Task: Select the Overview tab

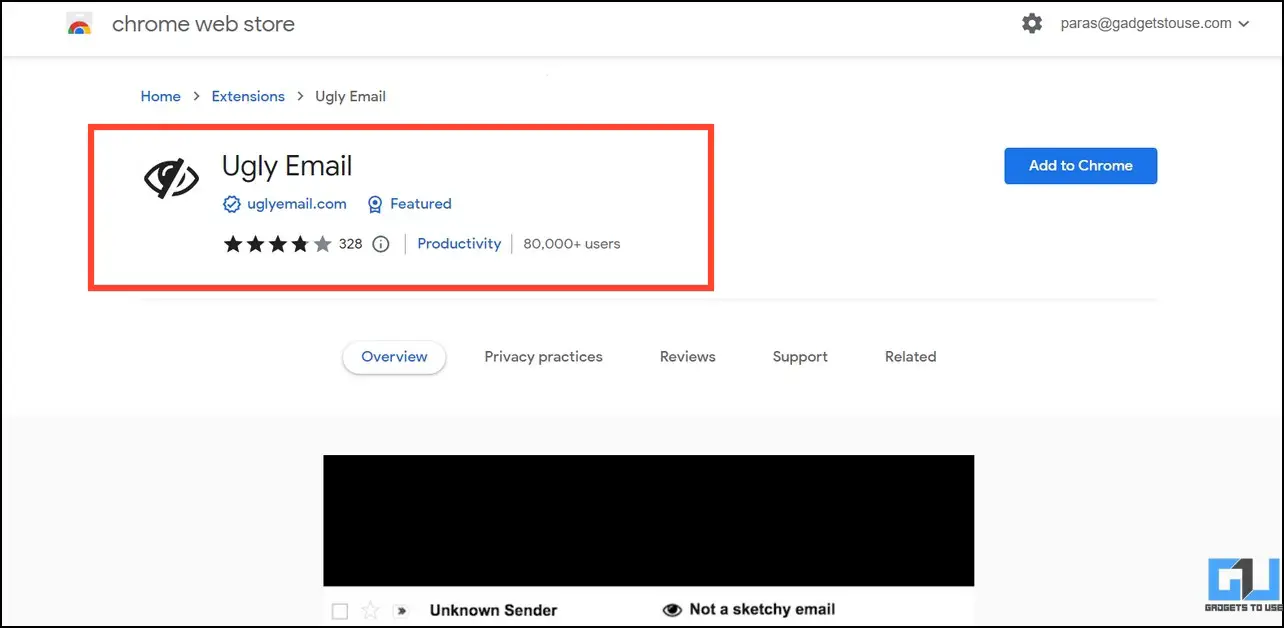Action: click(394, 357)
